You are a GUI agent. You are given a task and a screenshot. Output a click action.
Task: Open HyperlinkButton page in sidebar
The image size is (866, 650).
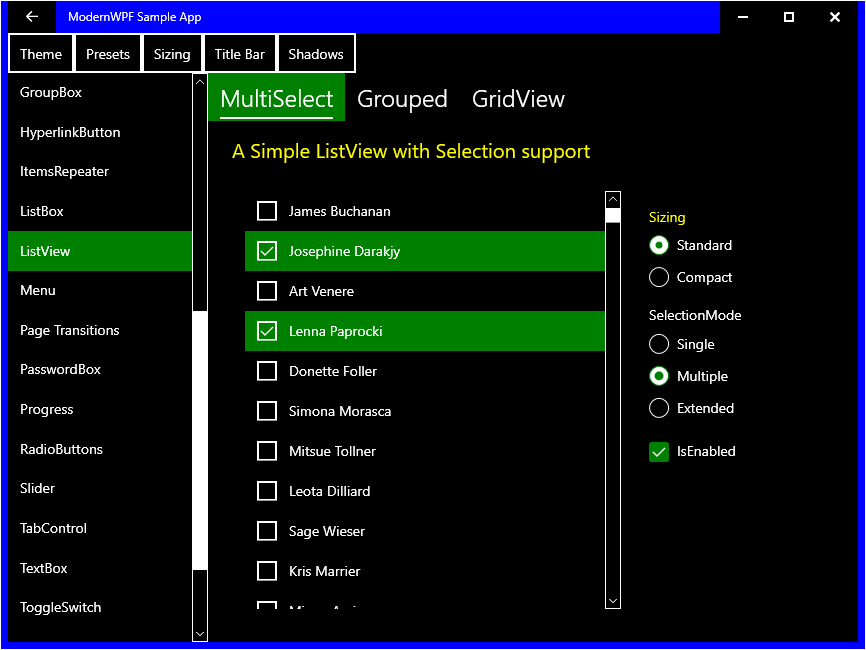100,132
